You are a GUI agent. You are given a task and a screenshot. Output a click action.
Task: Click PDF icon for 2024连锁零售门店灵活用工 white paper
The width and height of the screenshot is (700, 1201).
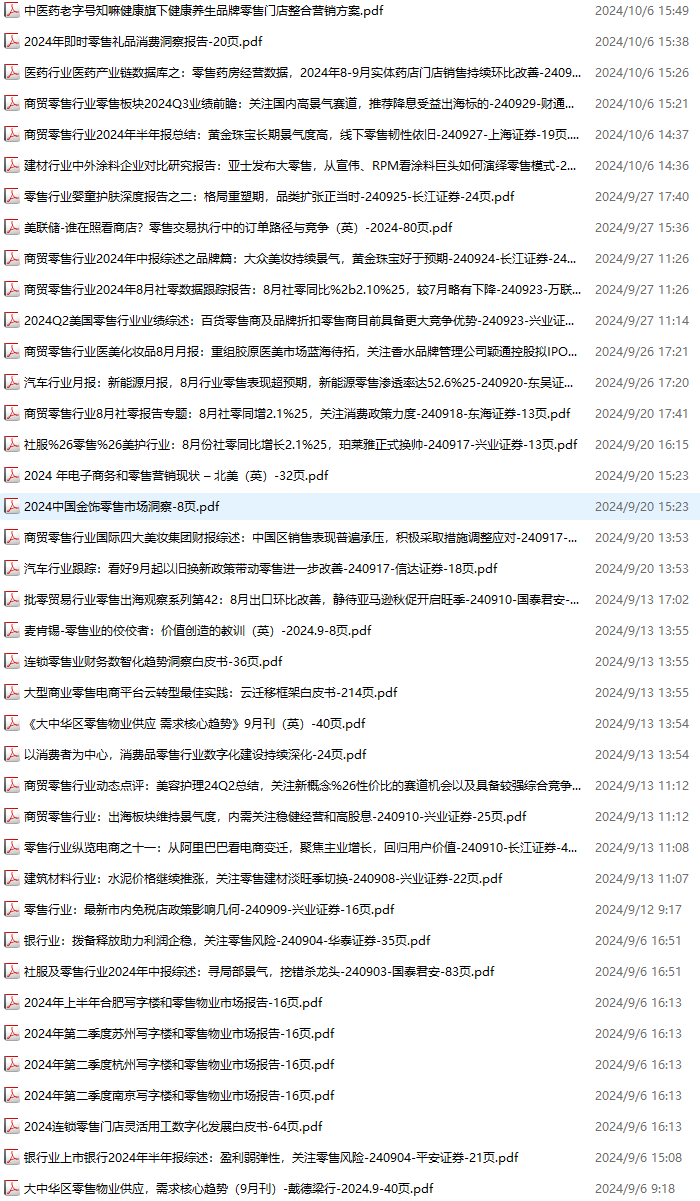[12, 1127]
